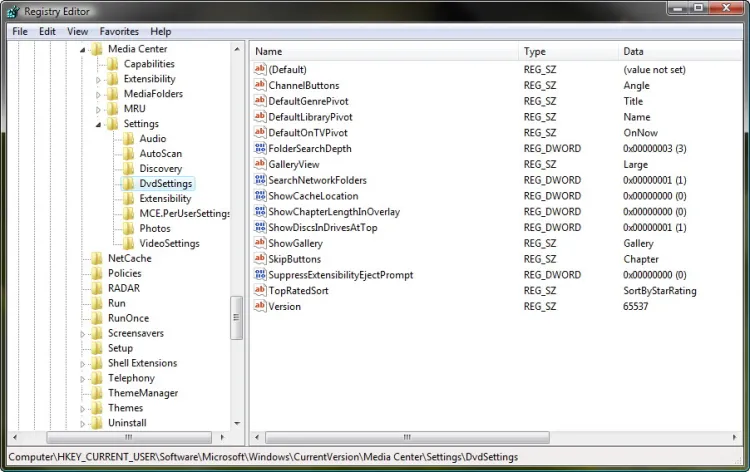Viewport: 750px width, 472px height.
Task: Sort values by the Name column header
Action: point(385,51)
